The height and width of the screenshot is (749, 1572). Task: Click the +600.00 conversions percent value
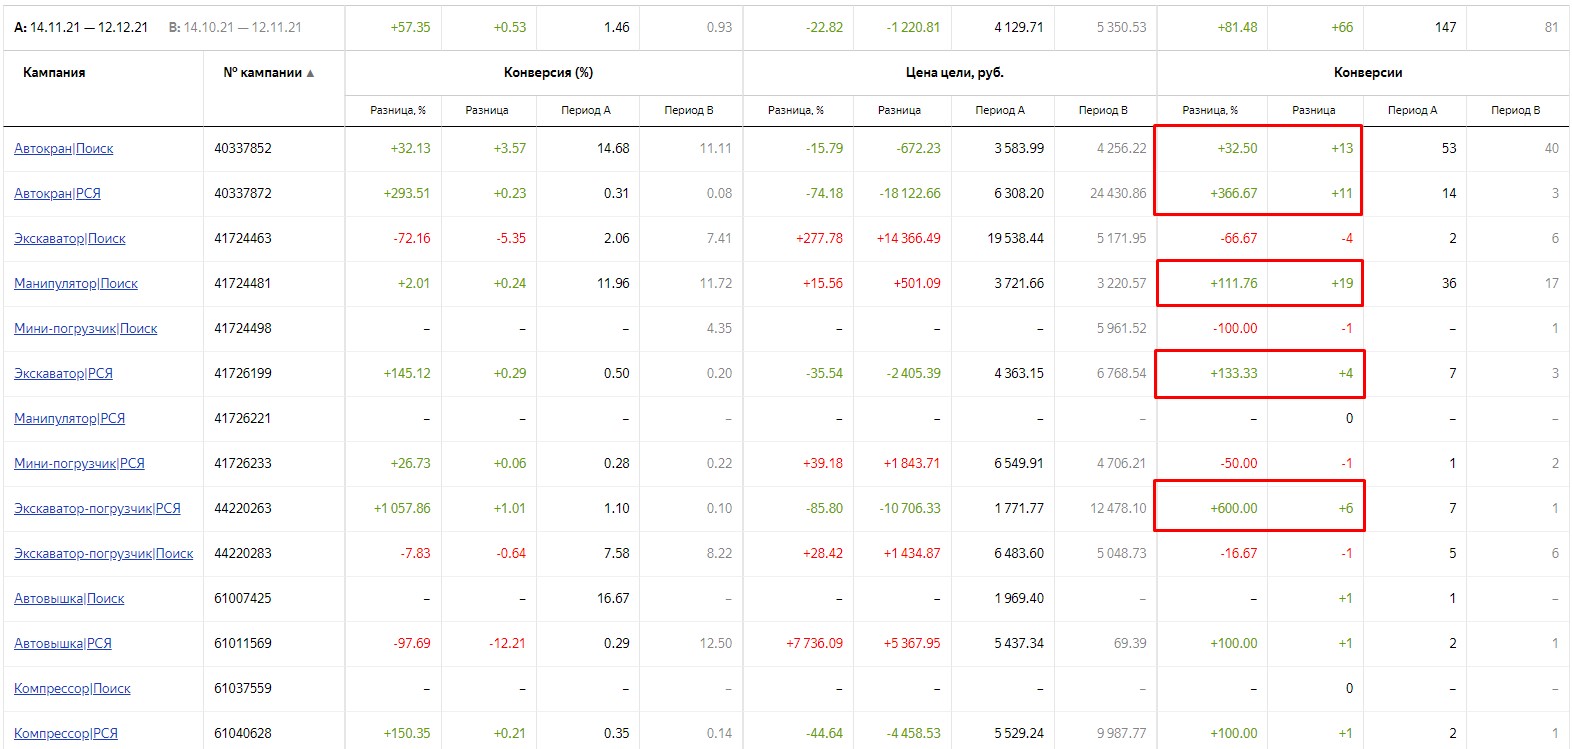coord(1233,508)
